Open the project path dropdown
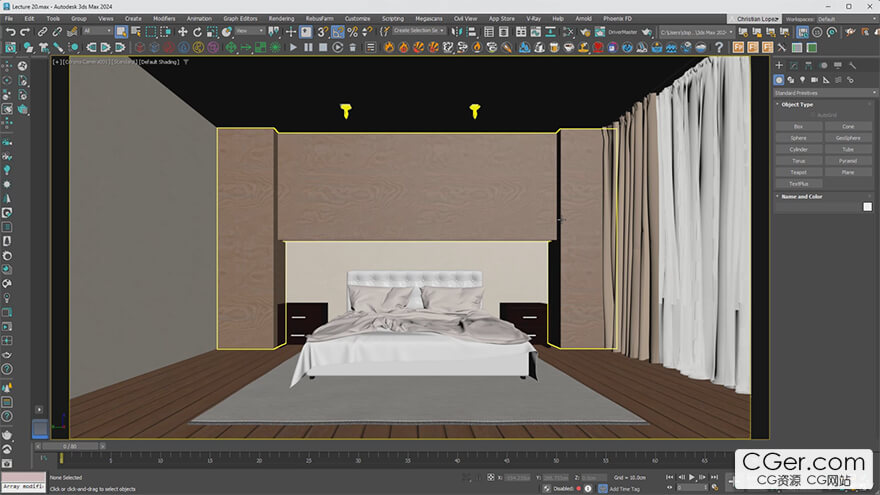This screenshot has width=880, height=495. click(x=696, y=33)
